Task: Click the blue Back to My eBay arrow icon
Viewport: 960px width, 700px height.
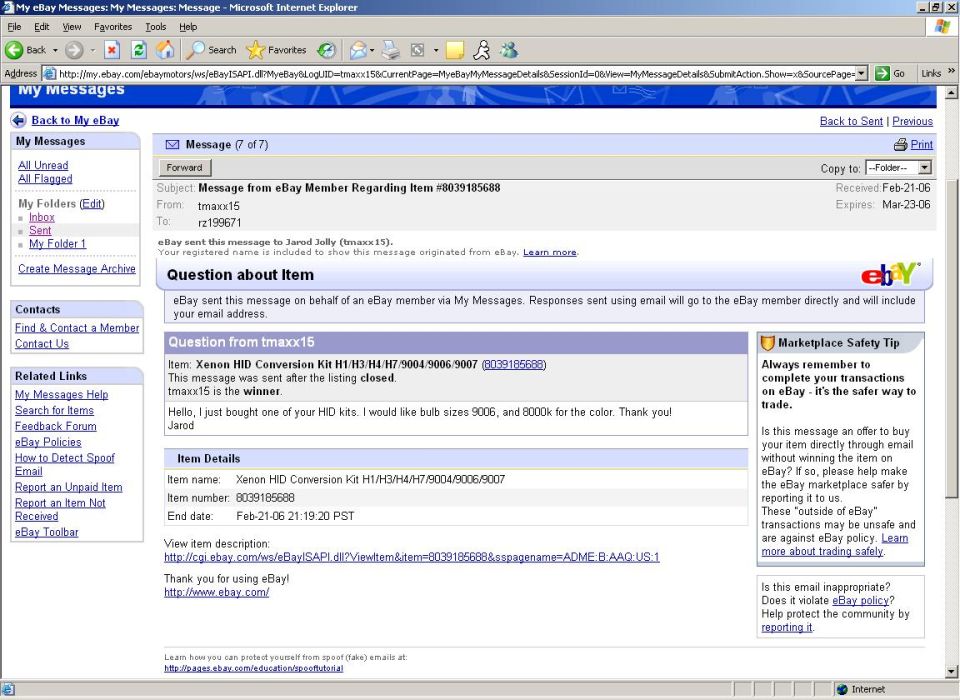Action: [18, 120]
